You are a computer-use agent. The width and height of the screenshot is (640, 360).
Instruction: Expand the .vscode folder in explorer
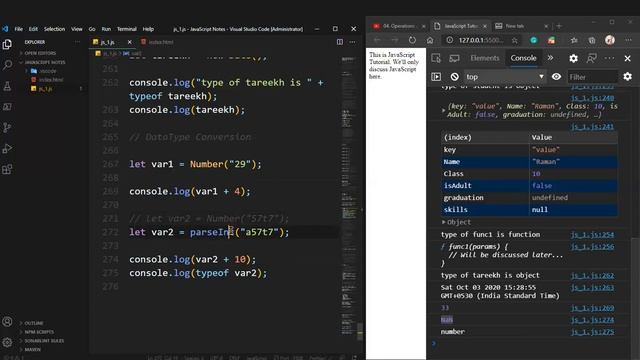pyautogui.click(x=44, y=71)
